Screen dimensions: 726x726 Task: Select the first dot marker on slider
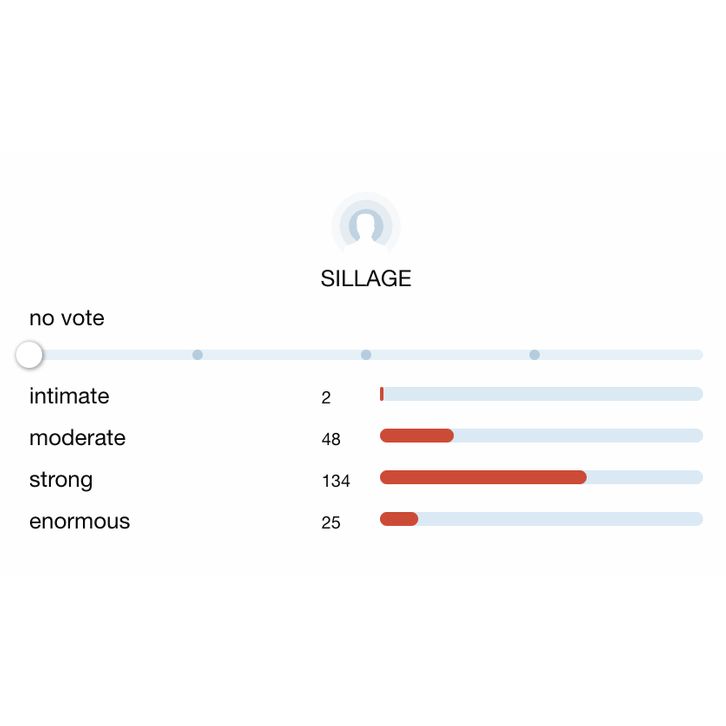click(x=198, y=355)
